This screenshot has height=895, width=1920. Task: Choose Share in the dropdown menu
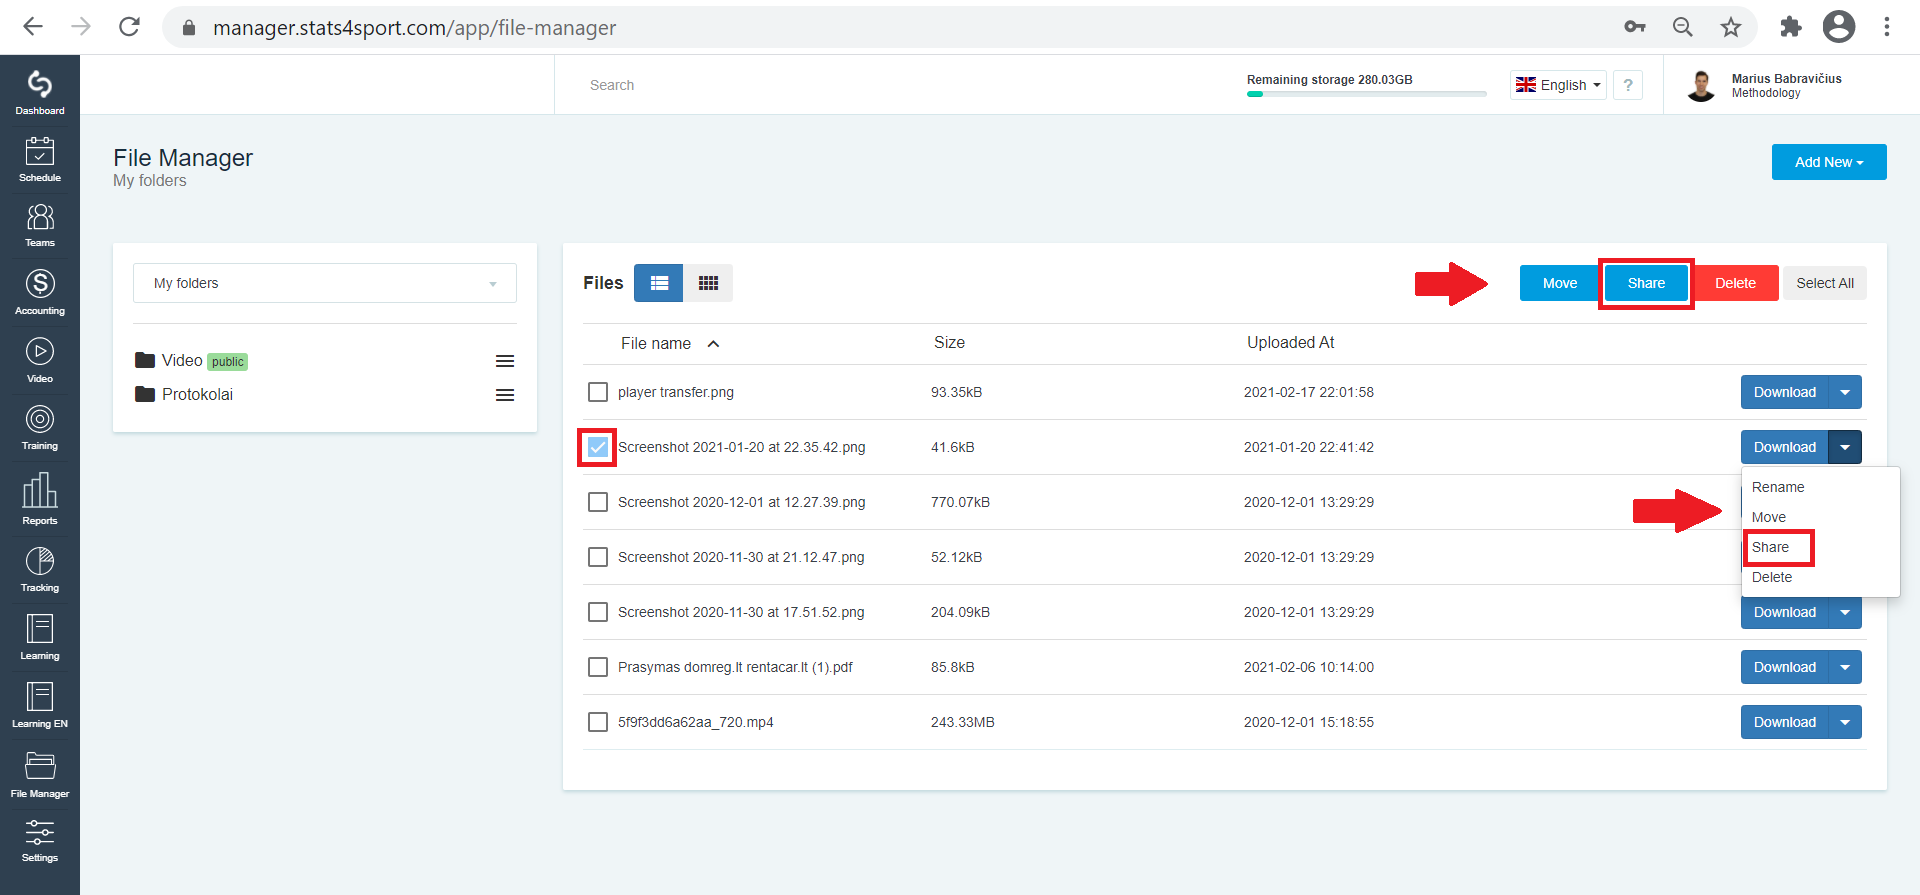[1770, 547]
